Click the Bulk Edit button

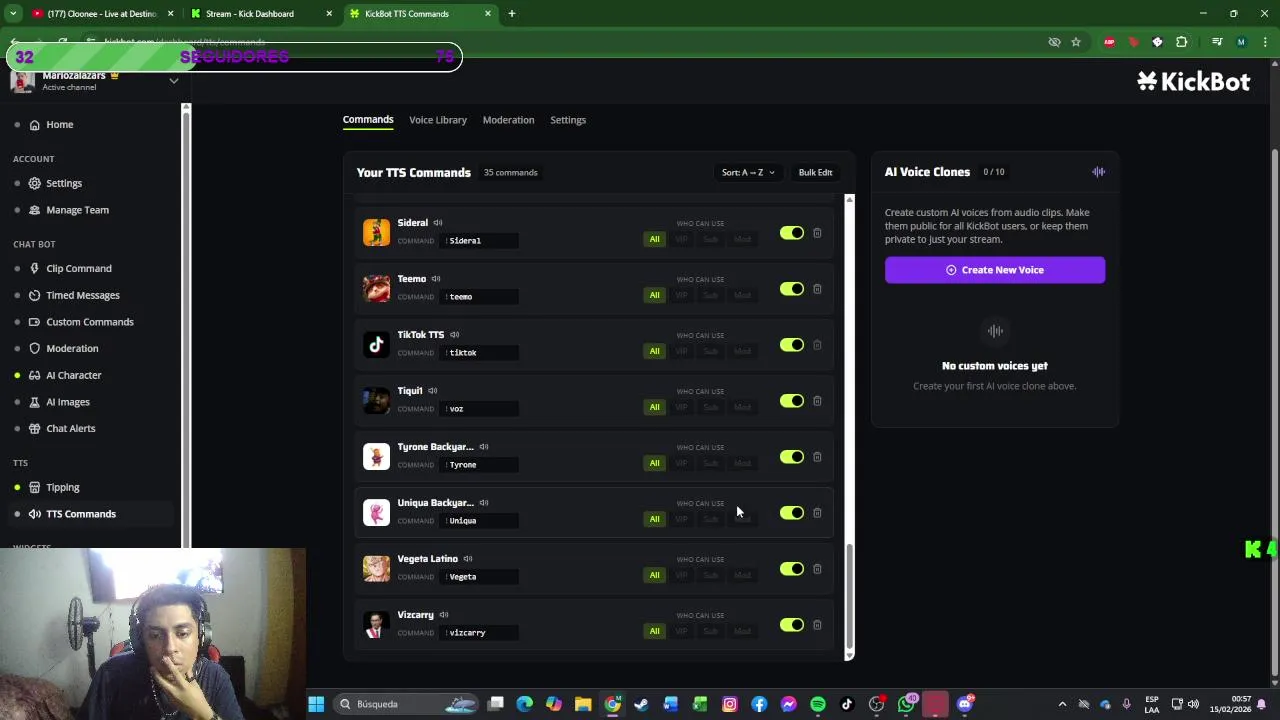(815, 173)
